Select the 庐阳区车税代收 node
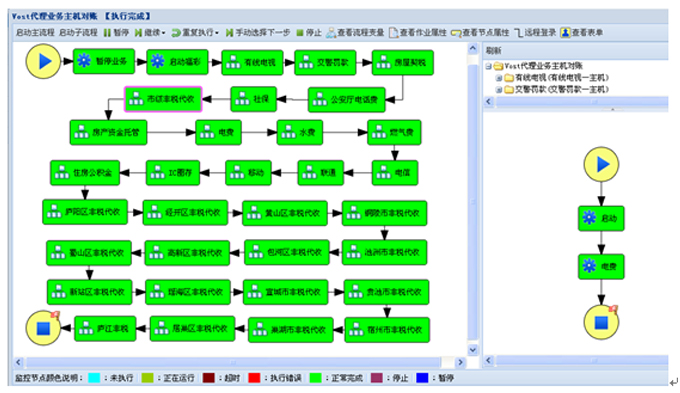This screenshot has width=680, height=393. coord(85,212)
